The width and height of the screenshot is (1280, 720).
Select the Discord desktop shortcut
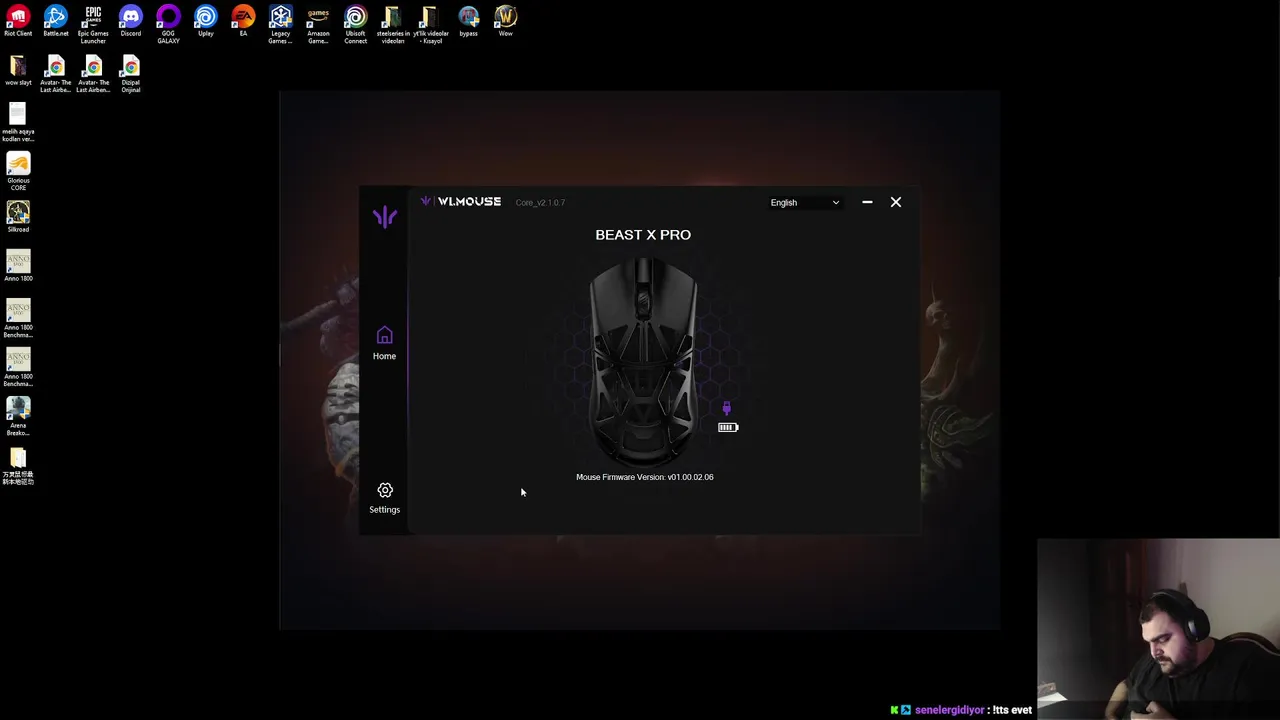point(131,22)
